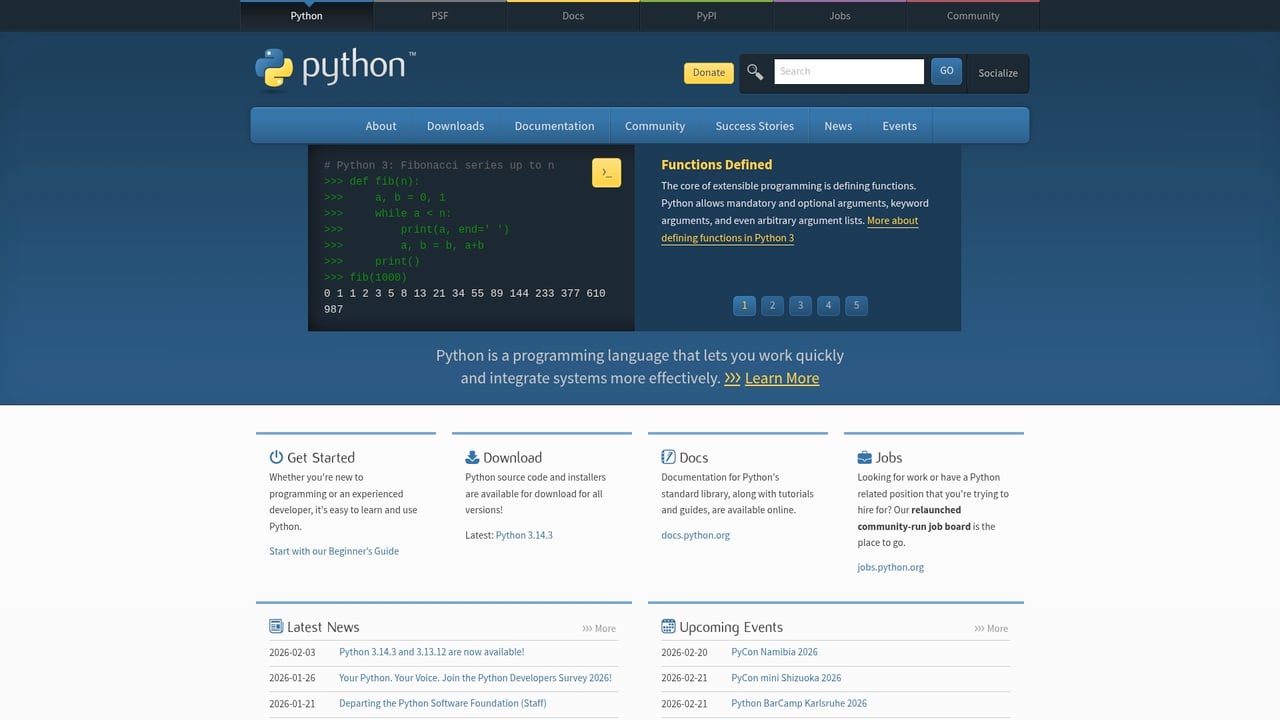Viewport: 1280px width, 720px height.
Task: Click the calendar icon beside Upcoming Events
Action: [x=667, y=626]
